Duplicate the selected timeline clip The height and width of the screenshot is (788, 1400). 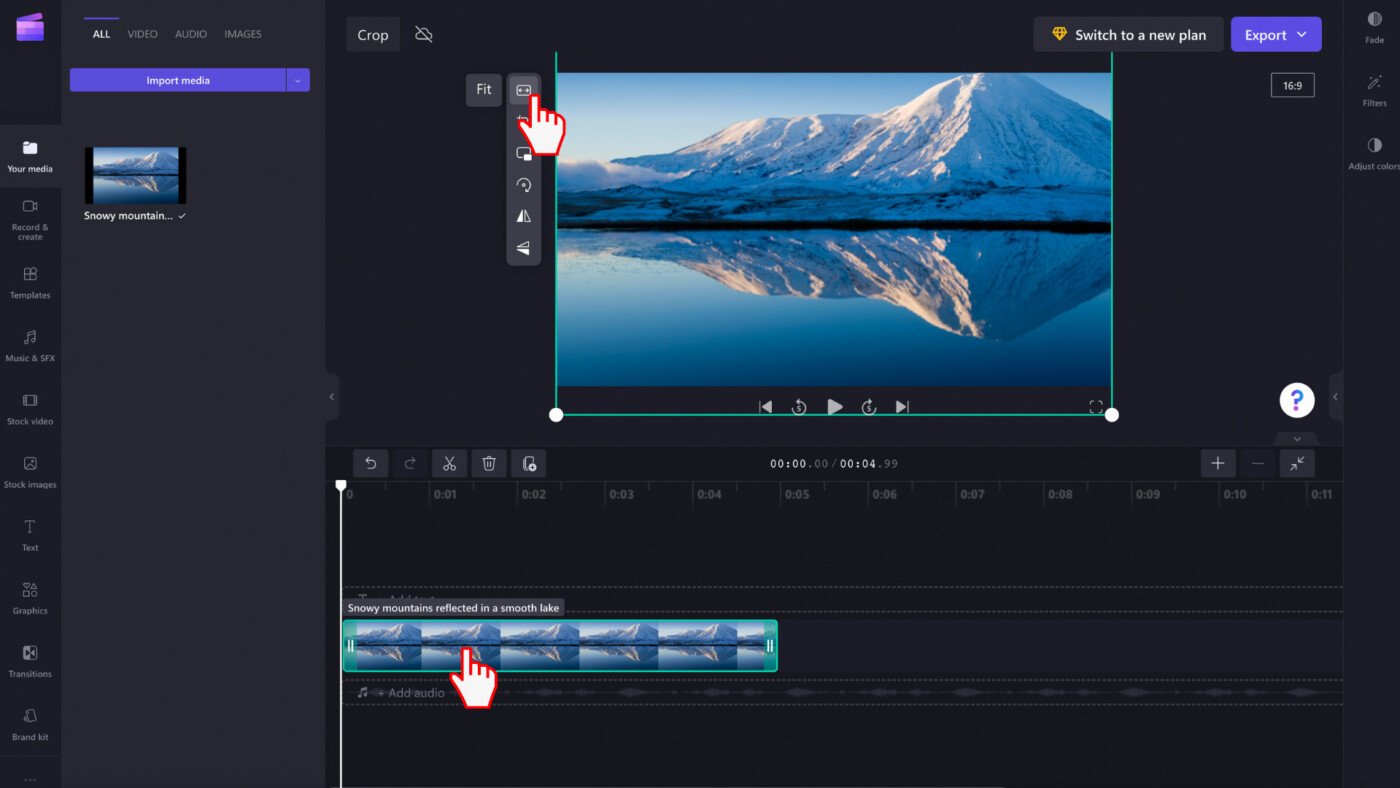(x=529, y=463)
